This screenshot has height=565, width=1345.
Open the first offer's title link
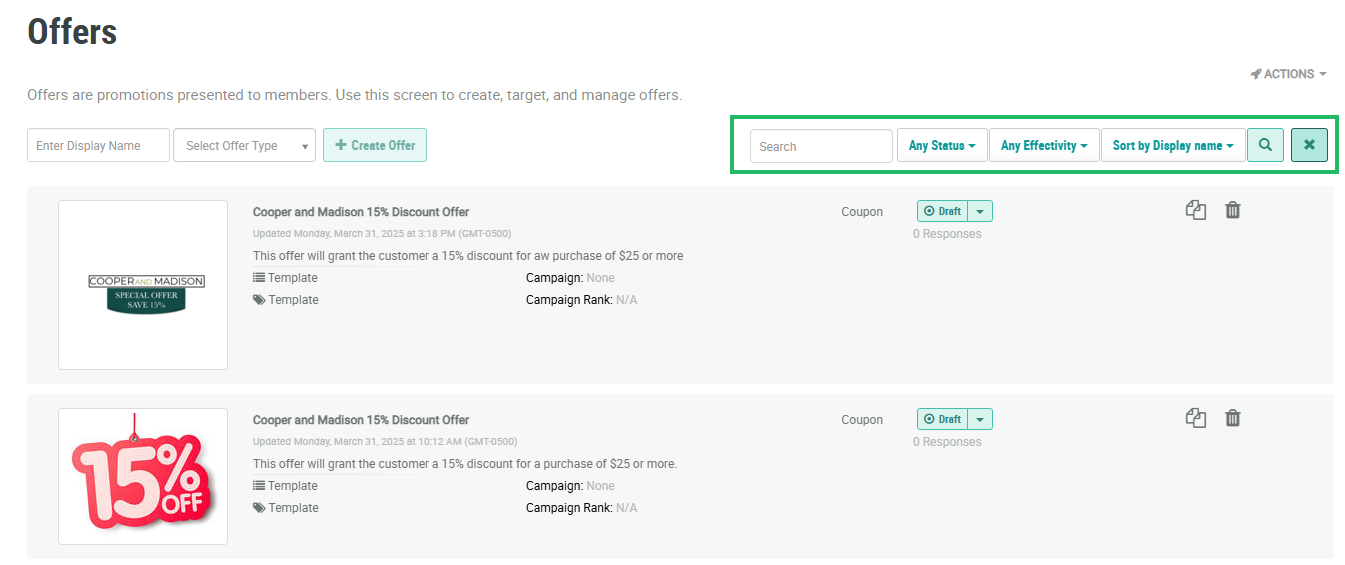[360, 212]
